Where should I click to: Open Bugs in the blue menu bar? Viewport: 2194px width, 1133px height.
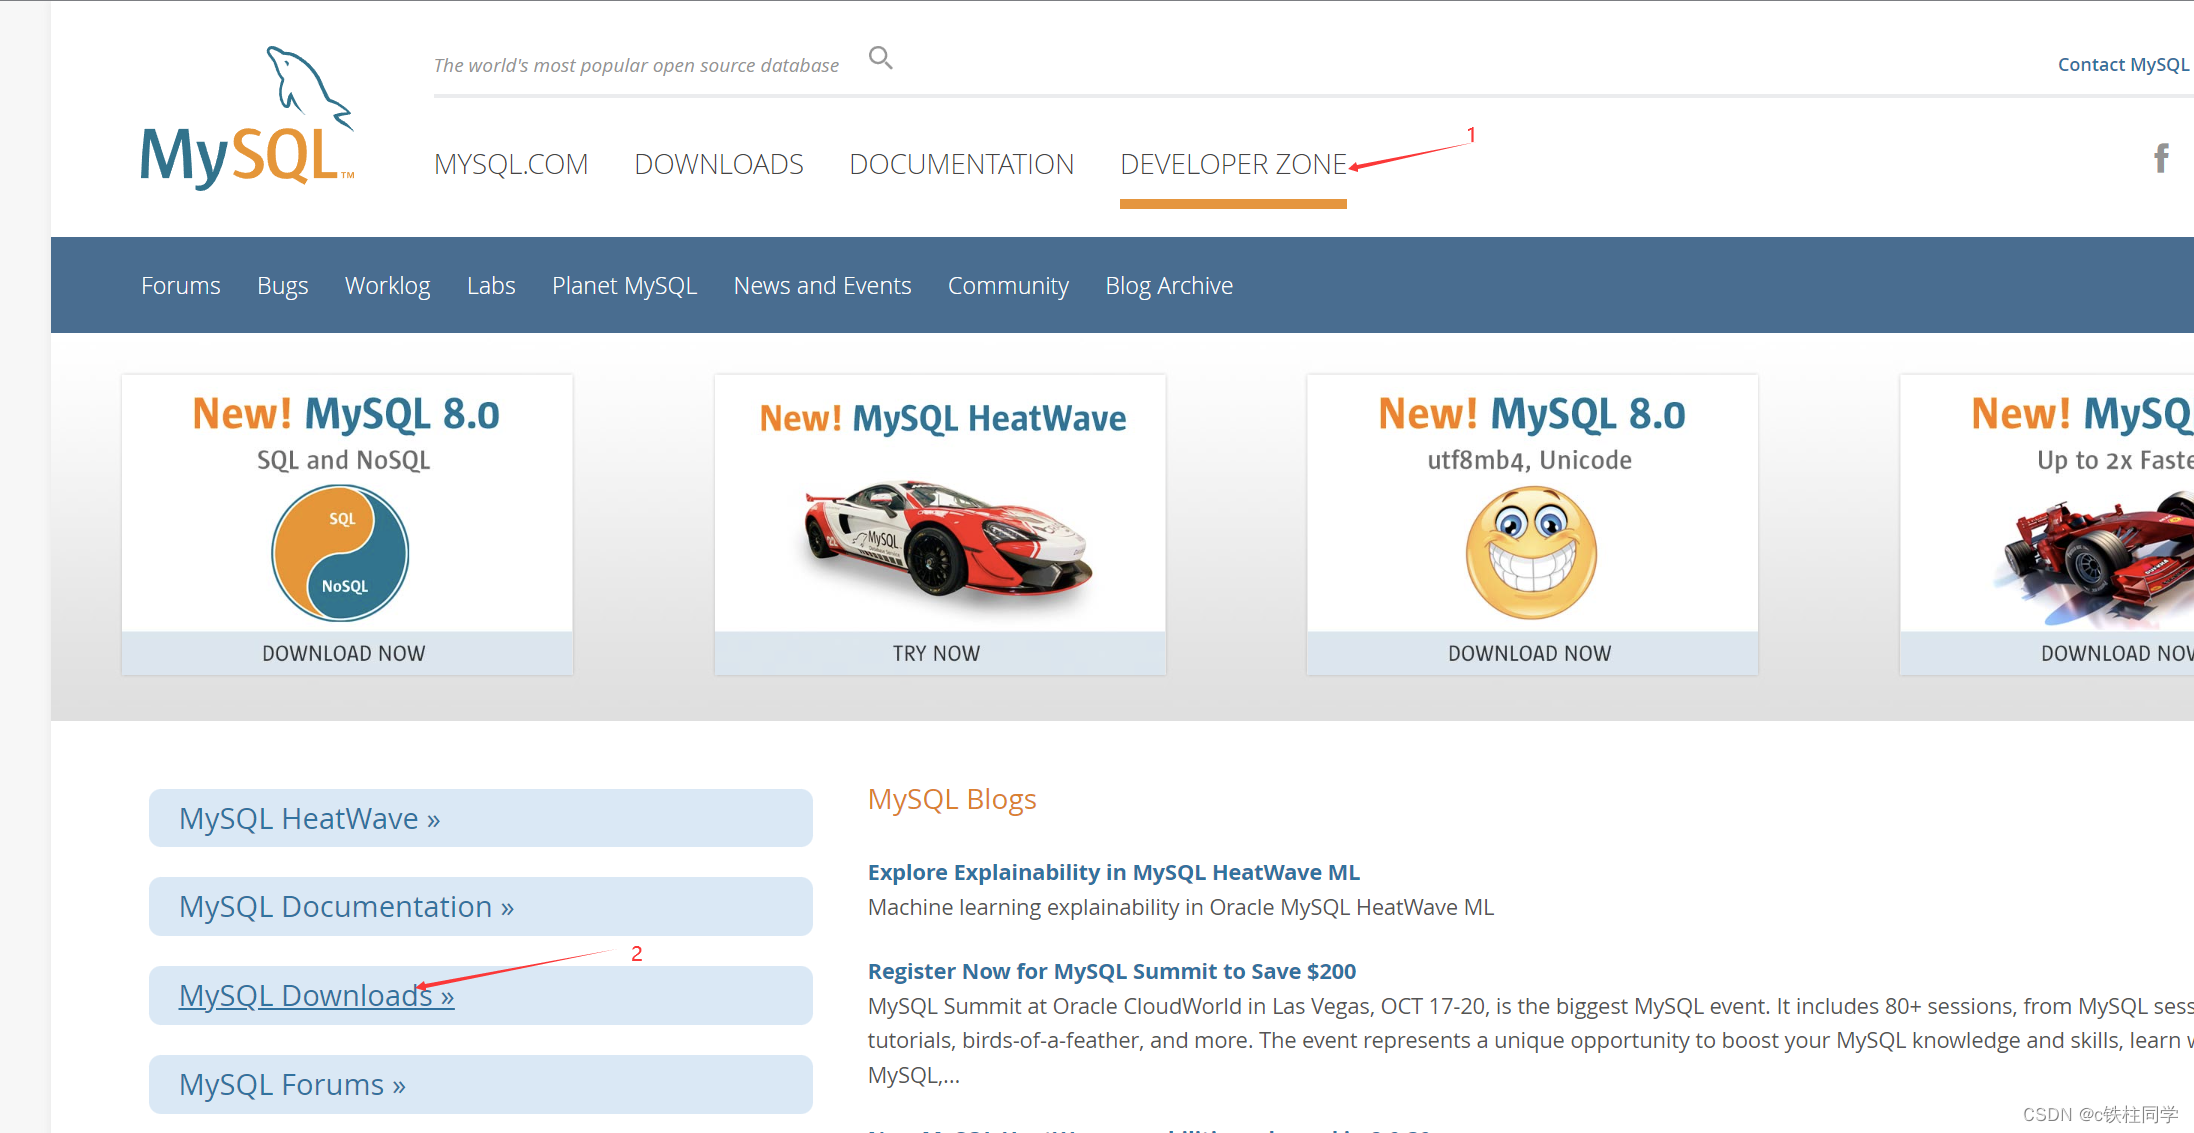click(x=283, y=286)
